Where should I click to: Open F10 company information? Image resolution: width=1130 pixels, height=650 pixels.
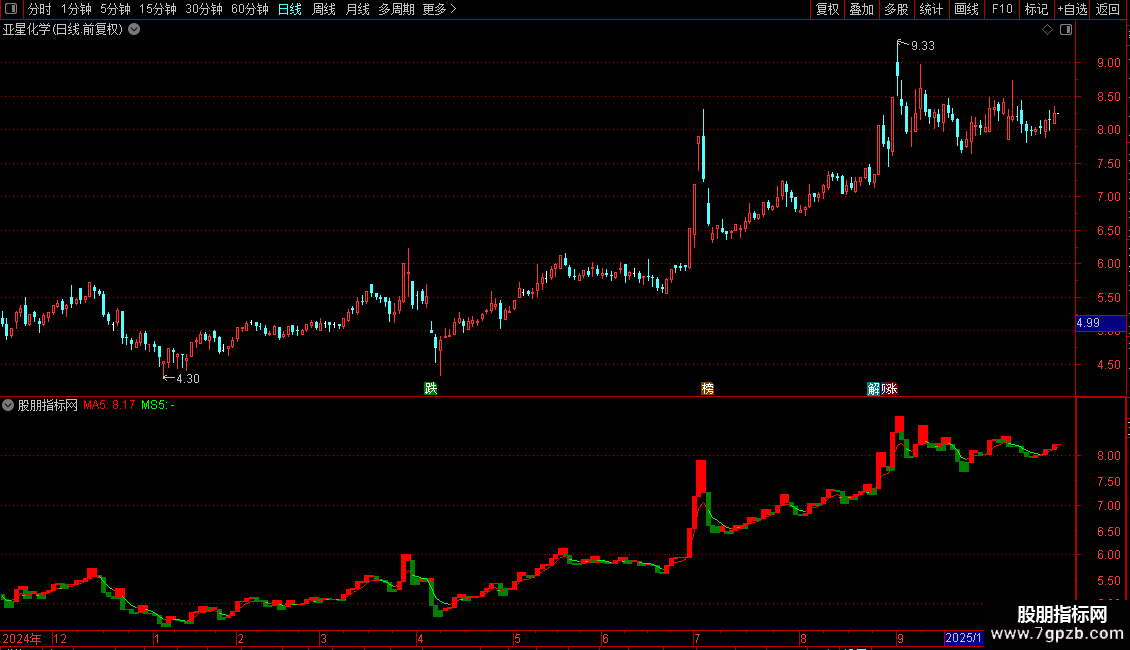[x=1002, y=9]
